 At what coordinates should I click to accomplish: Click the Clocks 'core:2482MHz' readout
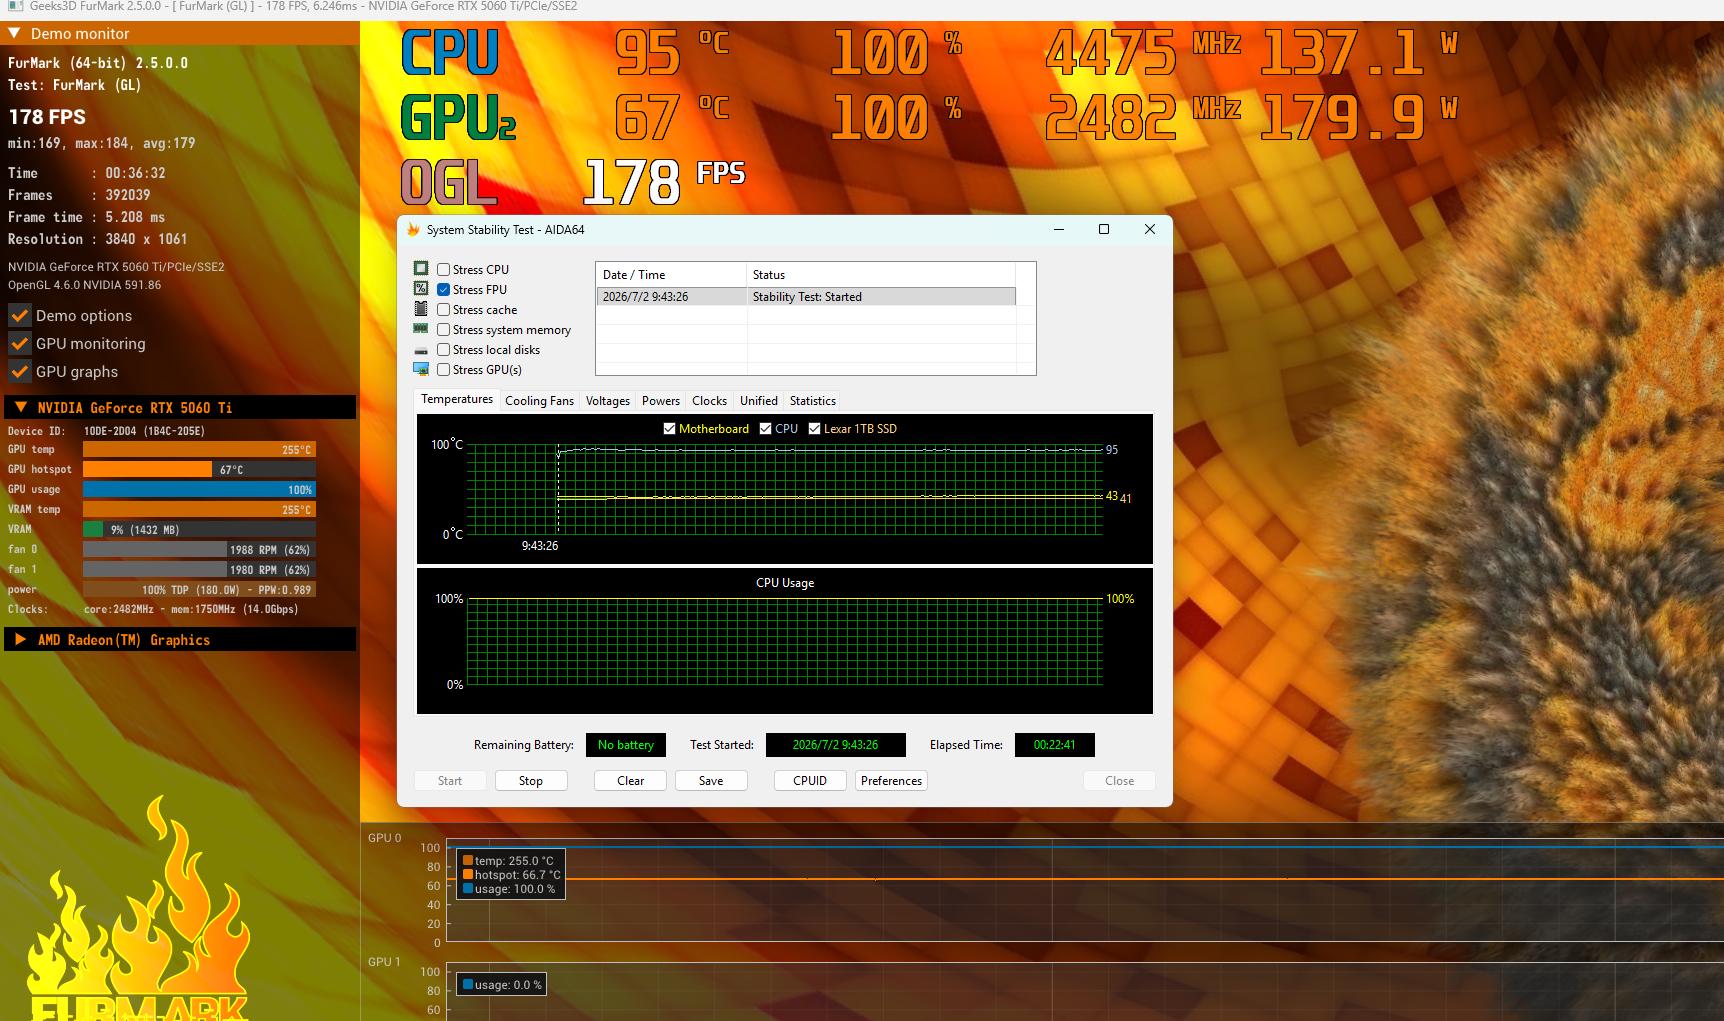119,609
